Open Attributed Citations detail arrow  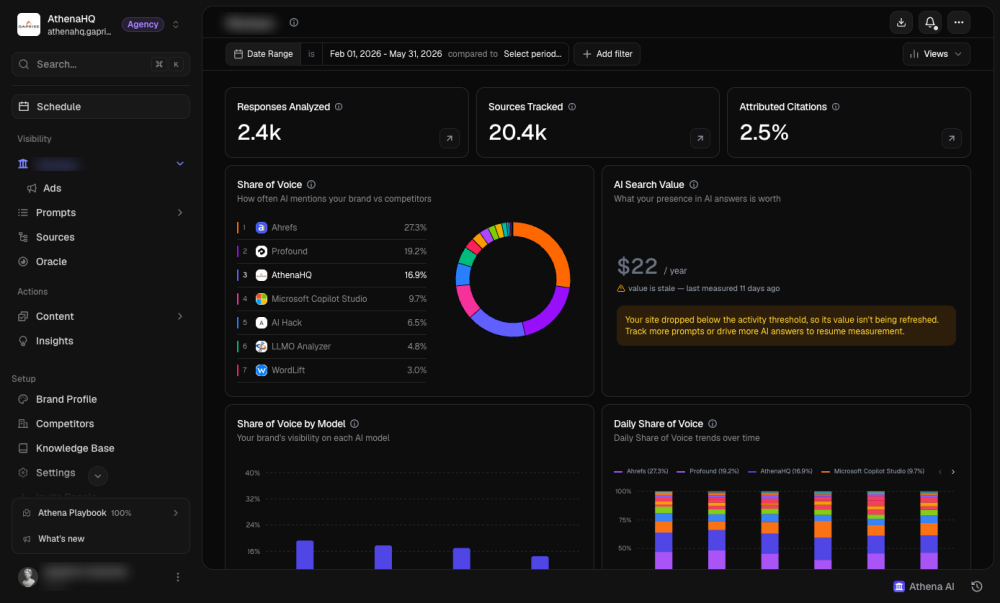(952, 138)
